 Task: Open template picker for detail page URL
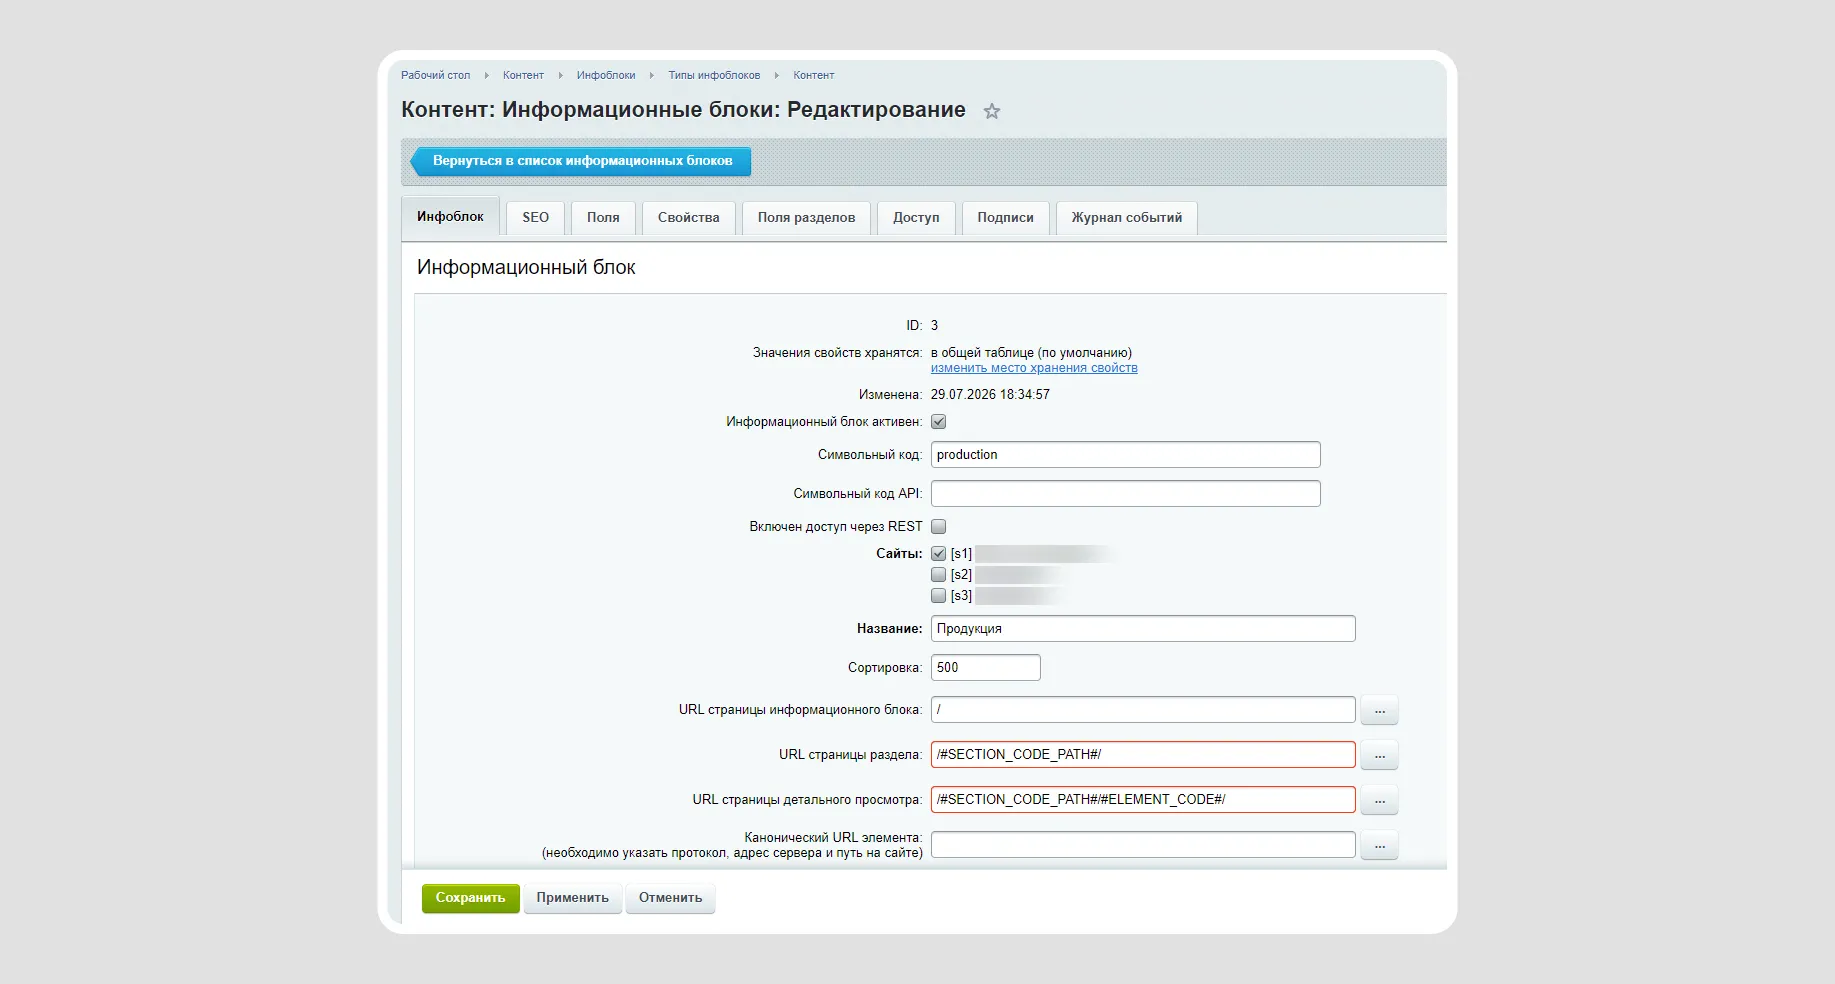point(1379,800)
